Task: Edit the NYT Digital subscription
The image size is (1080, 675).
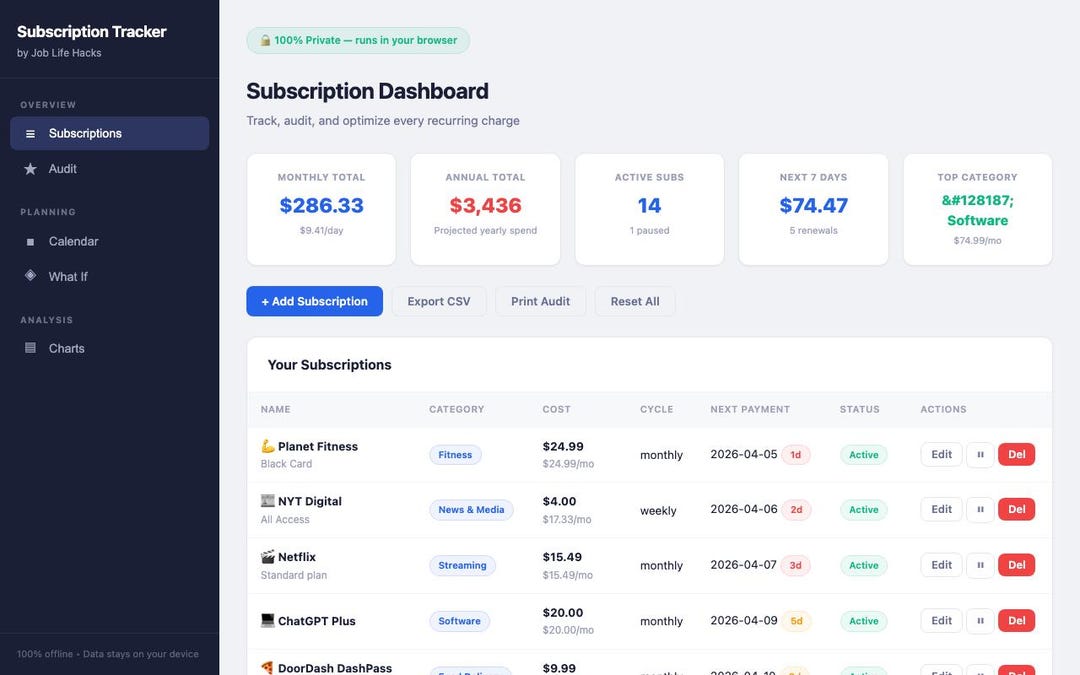Action: [x=942, y=510]
